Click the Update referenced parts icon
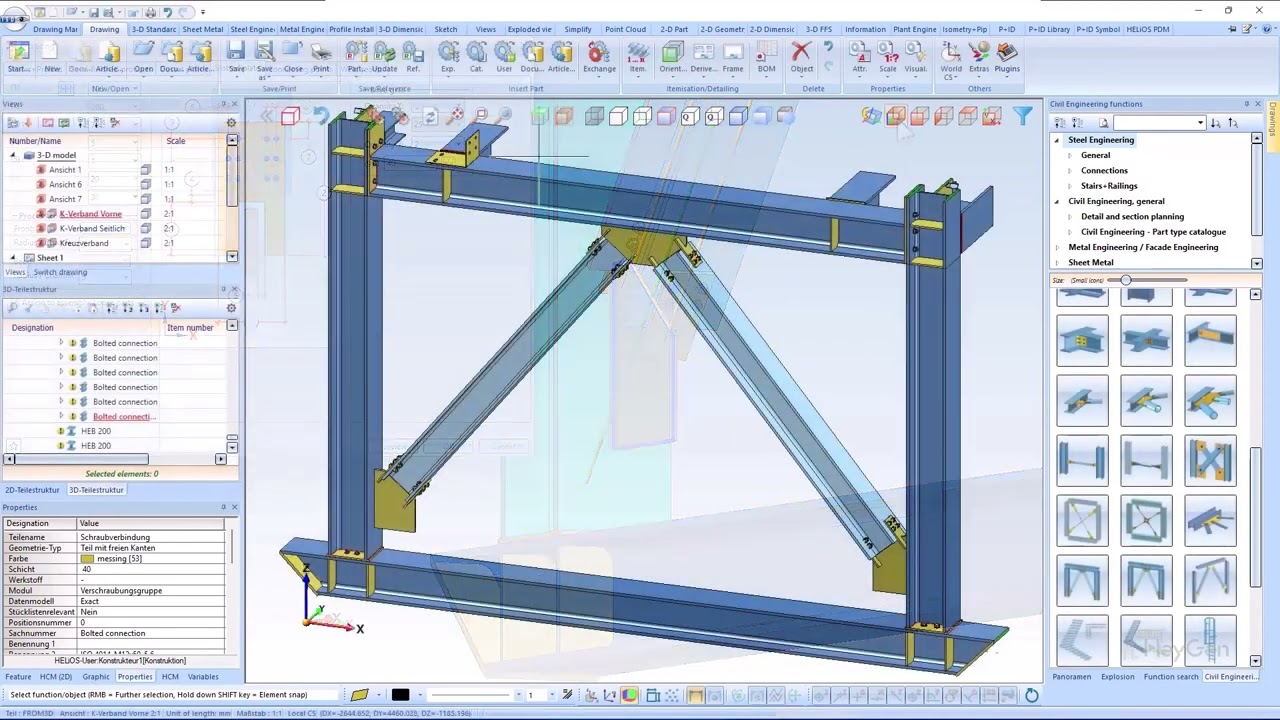The height and width of the screenshot is (720, 1280). tap(384, 56)
